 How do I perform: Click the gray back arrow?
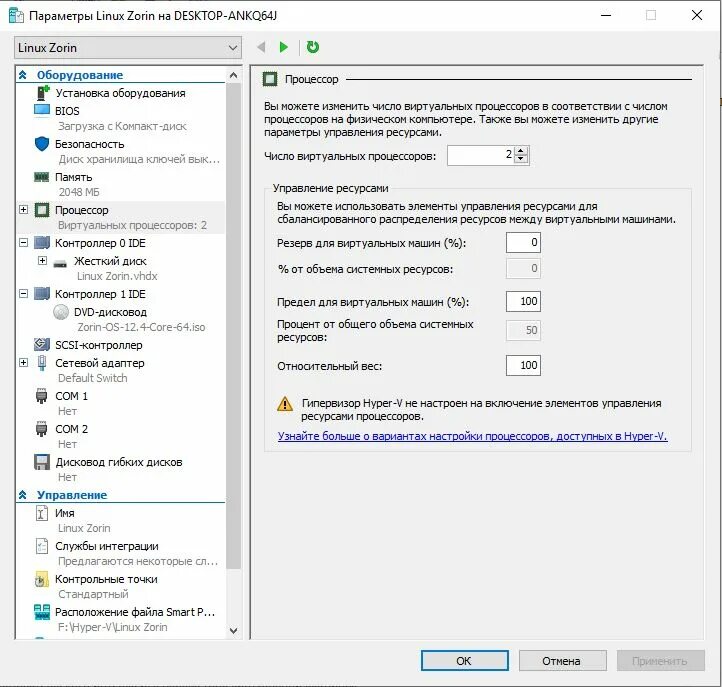pos(261,47)
